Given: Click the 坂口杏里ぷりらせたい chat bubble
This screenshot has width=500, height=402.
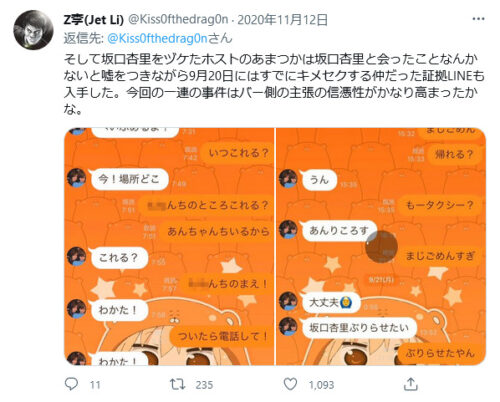Looking at the screenshot, I should (359, 328).
